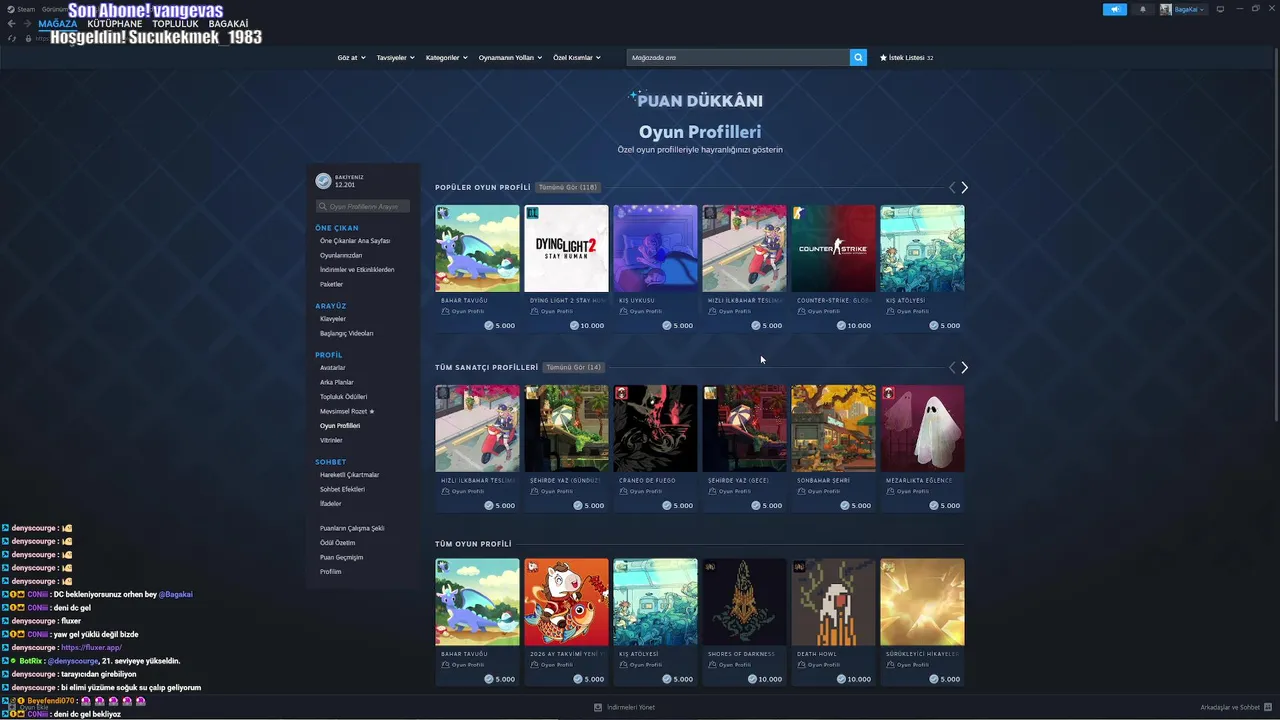Switch to the KÜTÜPHANE tab
The height and width of the screenshot is (720, 1280).
[x=115, y=23]
